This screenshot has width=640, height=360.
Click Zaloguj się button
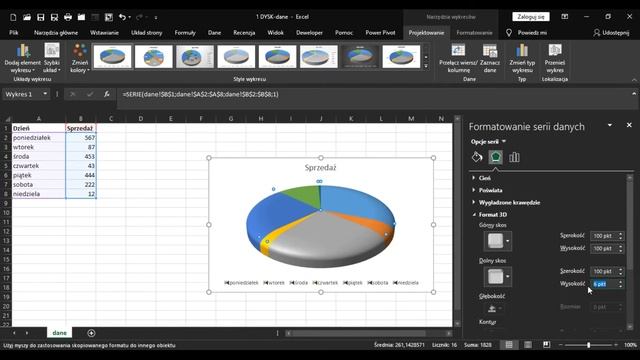(531, 17)
